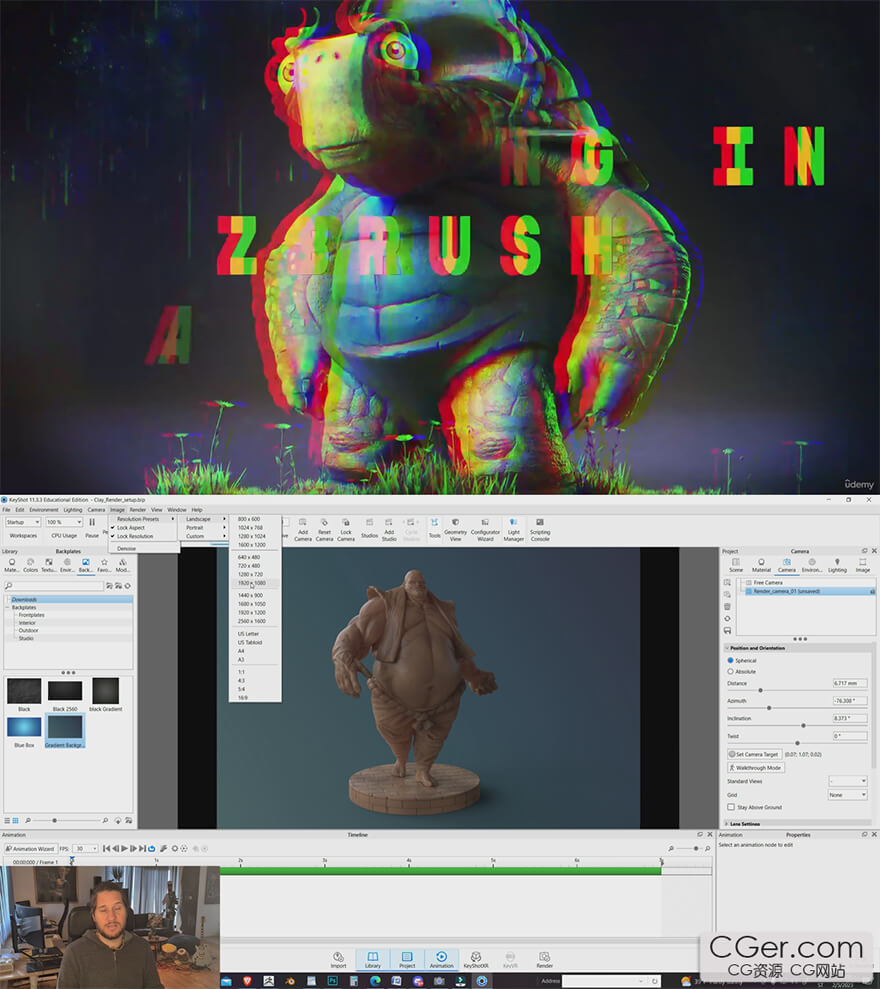The image size is (880, 989).
Task: Open the Render menu
Action: click(x=138, y=509)
